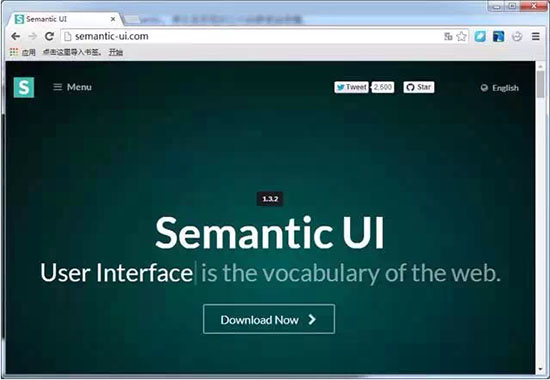550x380 pixels.
Task: Click the Tweet button
Action: (351, 87)
